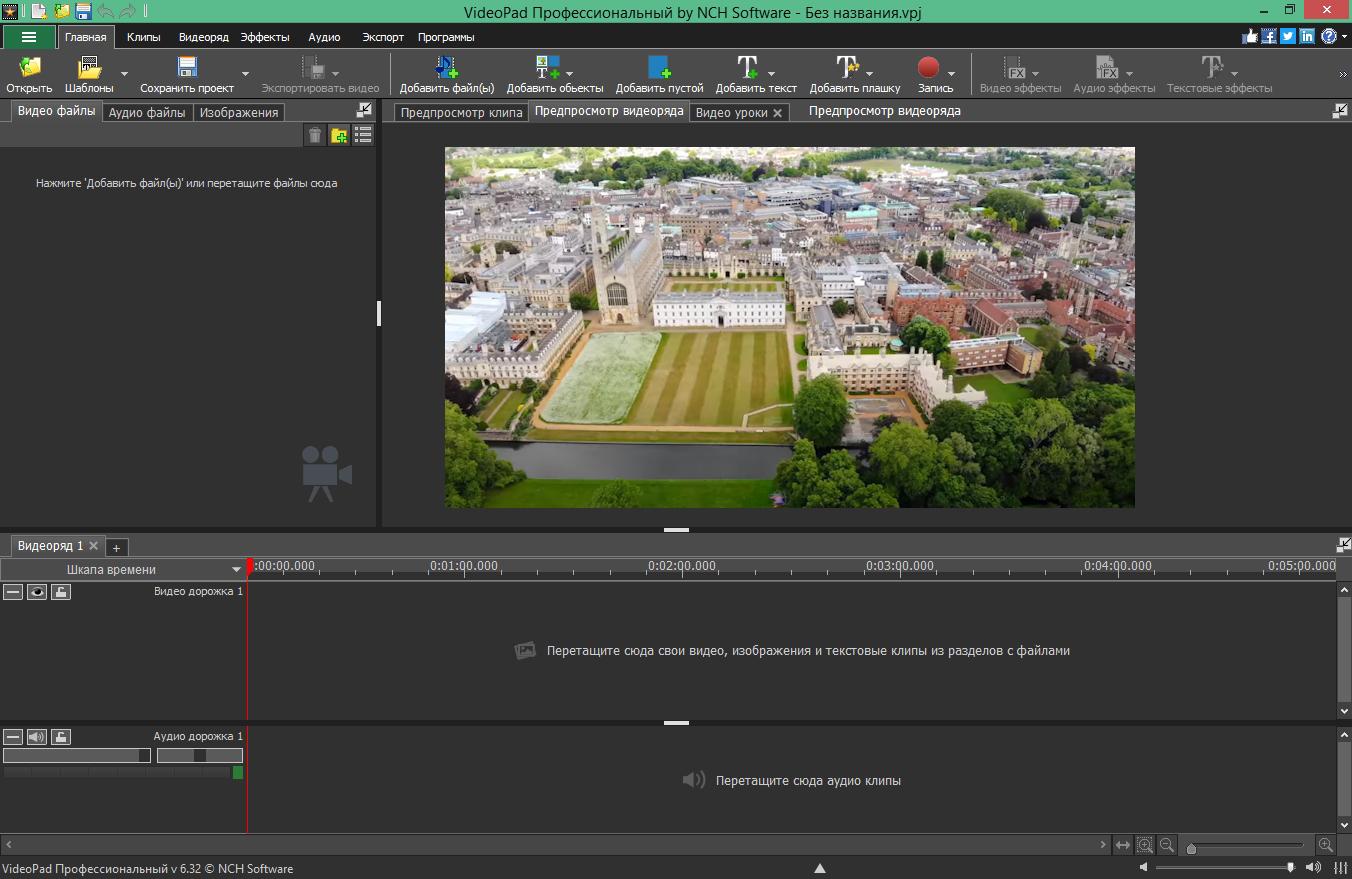Screen dimensions: 1352x879
Task: Click the red Record button icon
Action: click(x=929, y=67)
